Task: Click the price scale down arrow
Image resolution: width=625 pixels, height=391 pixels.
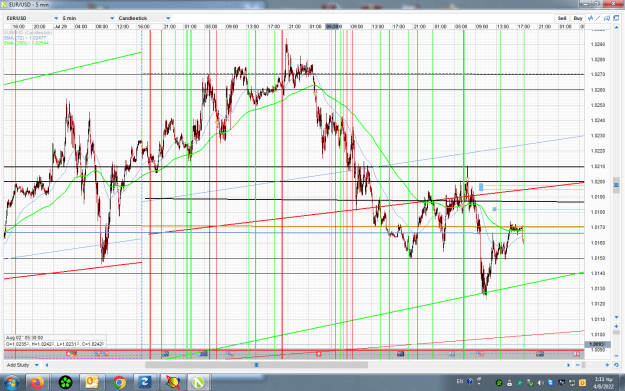Action: [x=617, y=317]
